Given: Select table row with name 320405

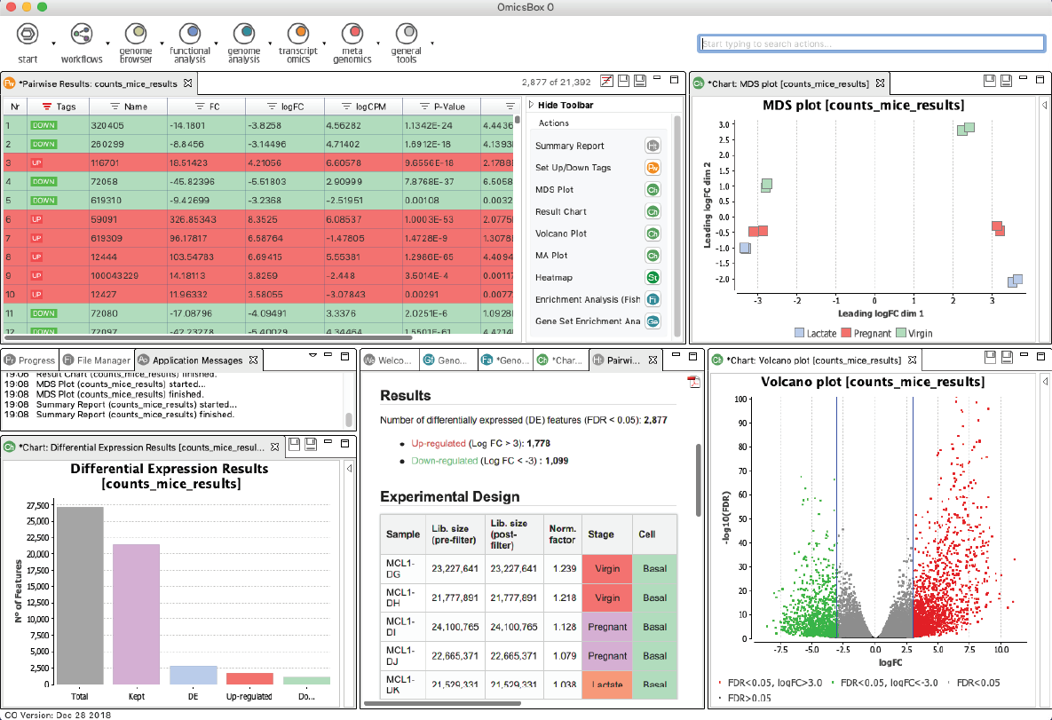Looking at the screenshot, I should (258, 125).
